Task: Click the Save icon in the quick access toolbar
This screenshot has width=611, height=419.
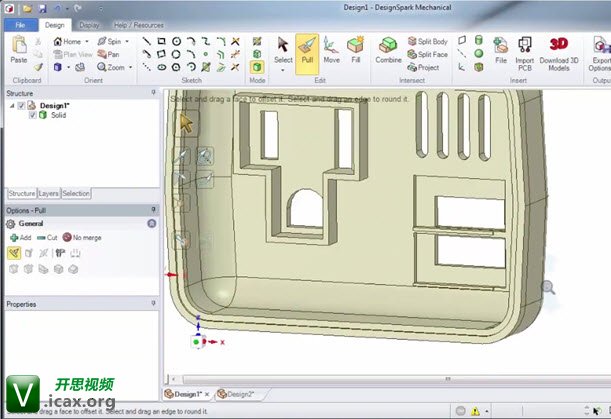Action: (42, 9)
